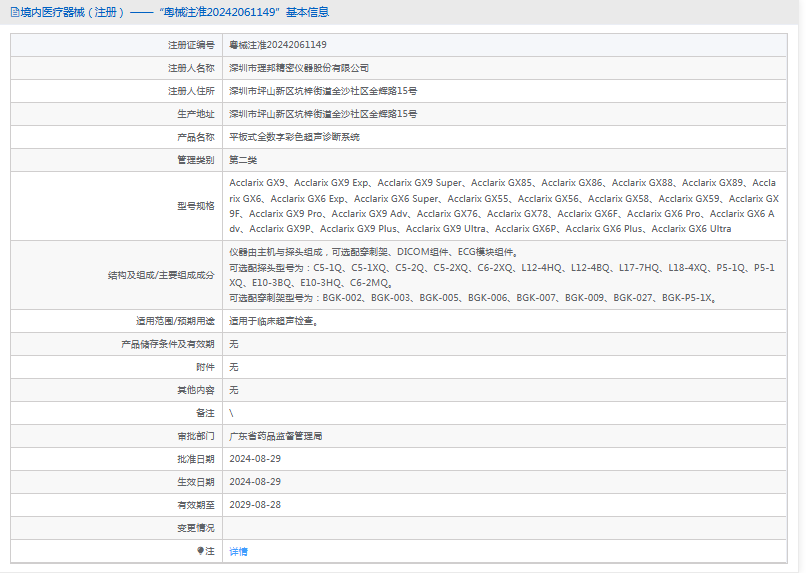Screen dimensions: 806x573
Task: Select approving authority 广东省药品监督管理局
Action: tap(276, 436)
